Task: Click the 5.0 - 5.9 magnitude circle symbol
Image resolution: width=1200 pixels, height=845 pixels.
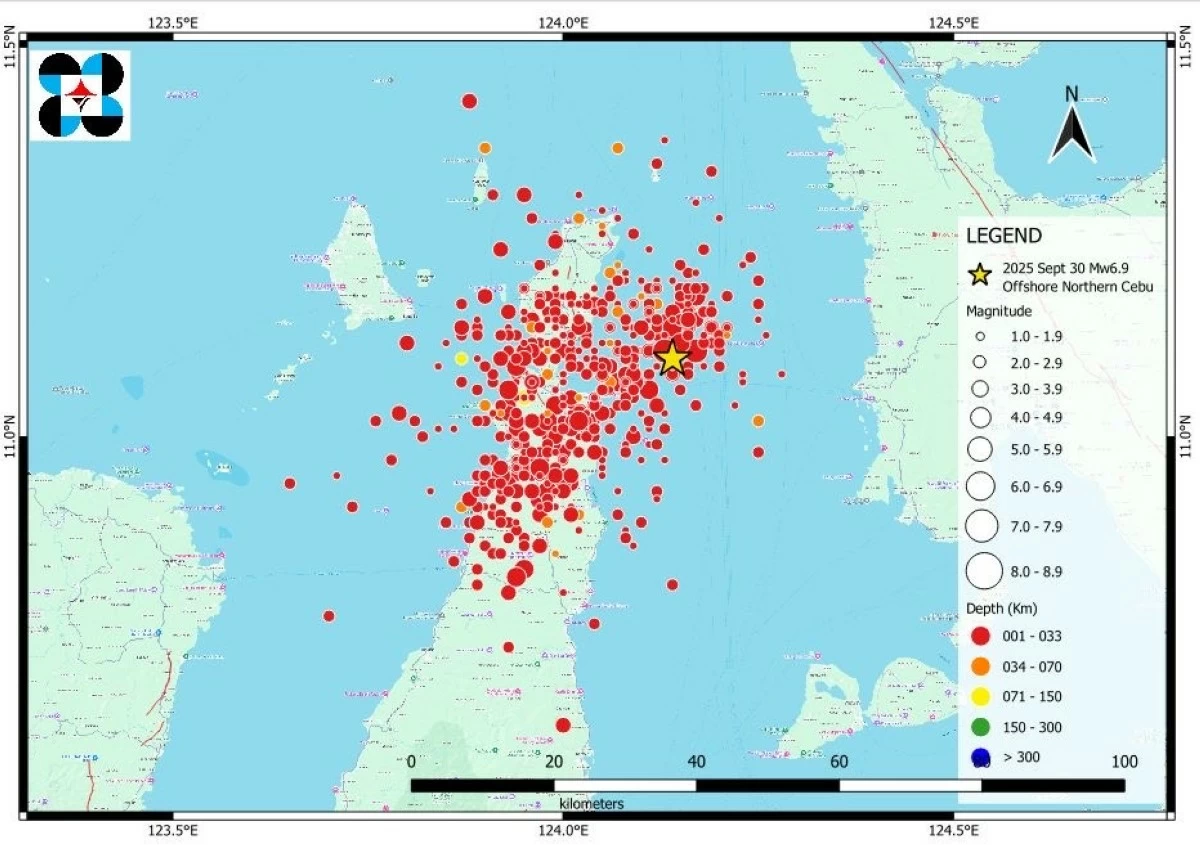Action: pyautogui.click(x=981, y=450)
